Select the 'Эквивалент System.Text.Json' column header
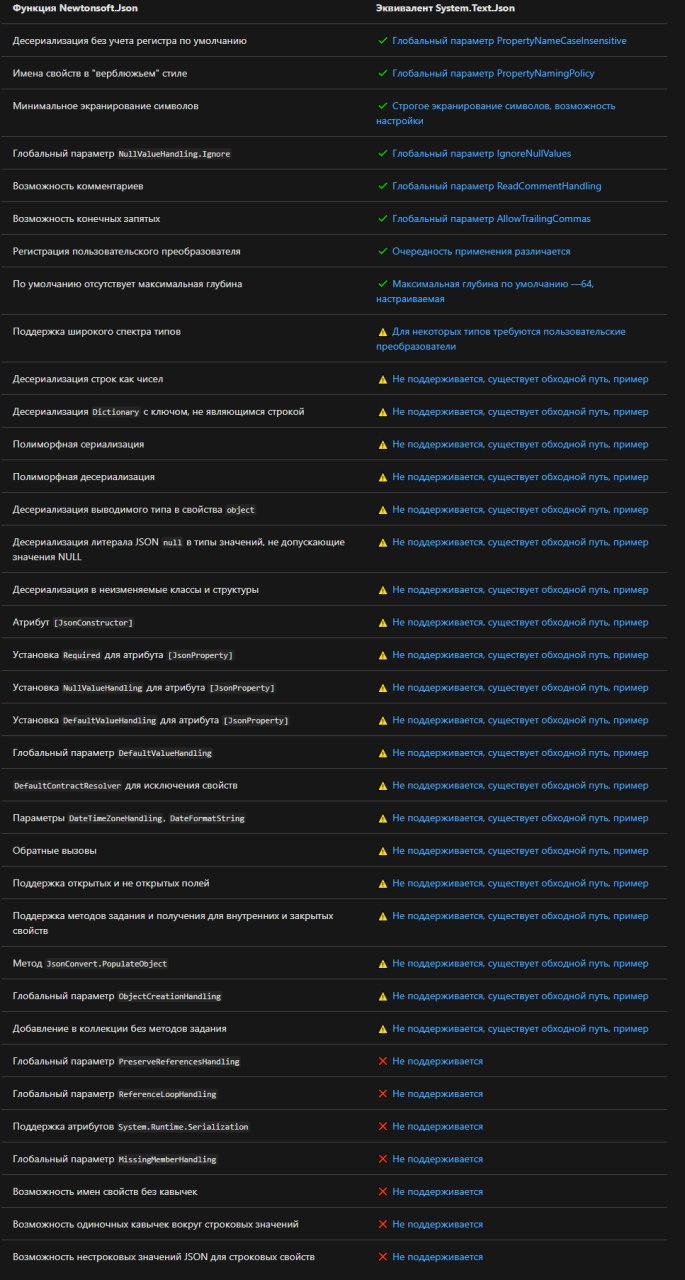 [x=445, y=8]
